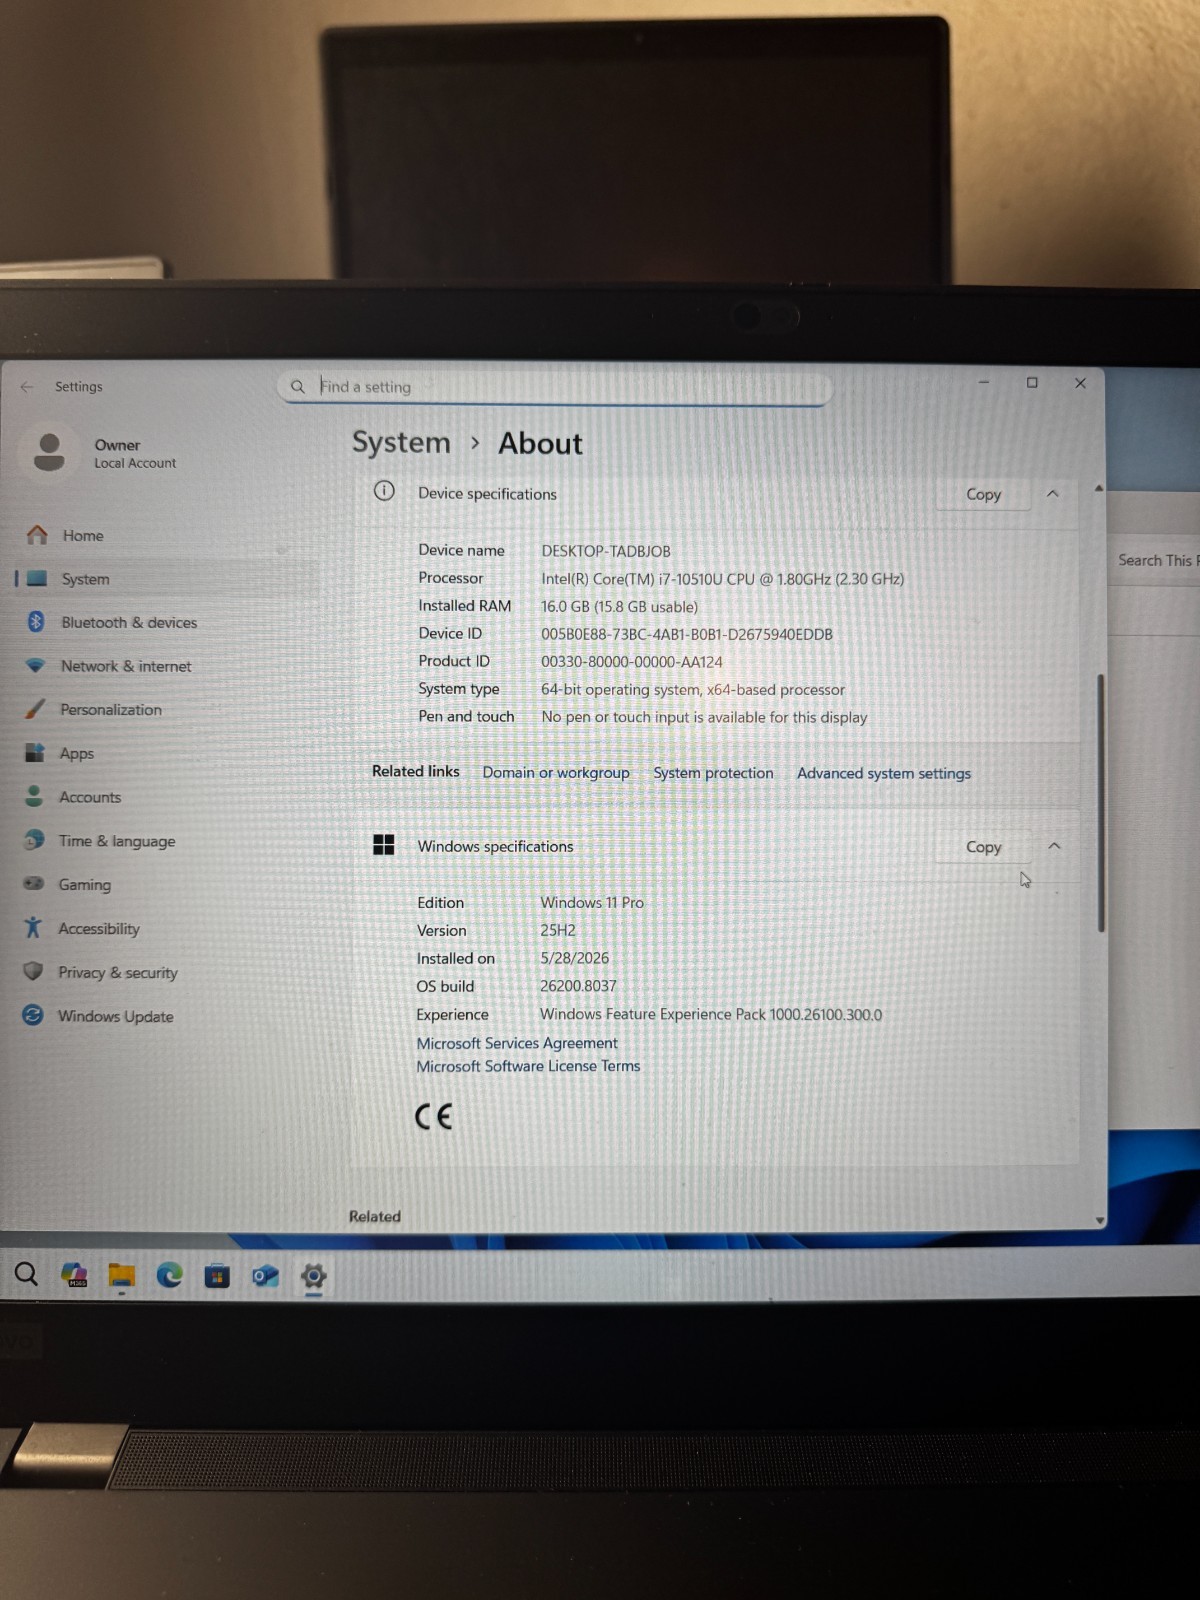
Task: Click OS build value 26200.8037
Action: pos(578,986)
